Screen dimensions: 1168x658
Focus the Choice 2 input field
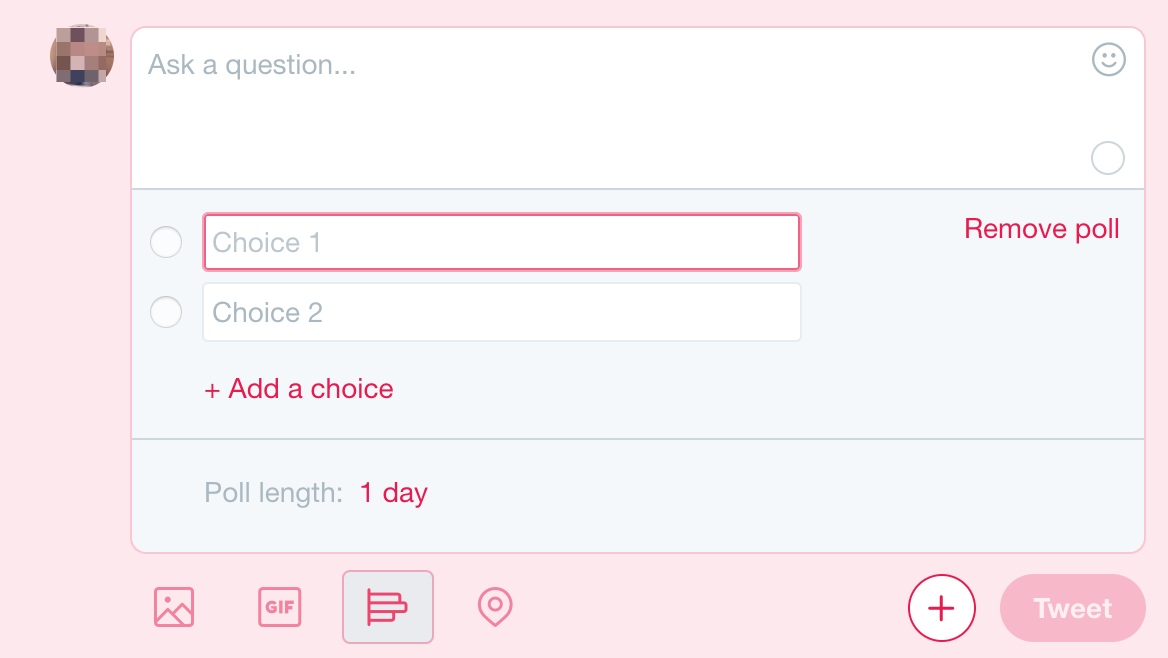click(502, 312)
